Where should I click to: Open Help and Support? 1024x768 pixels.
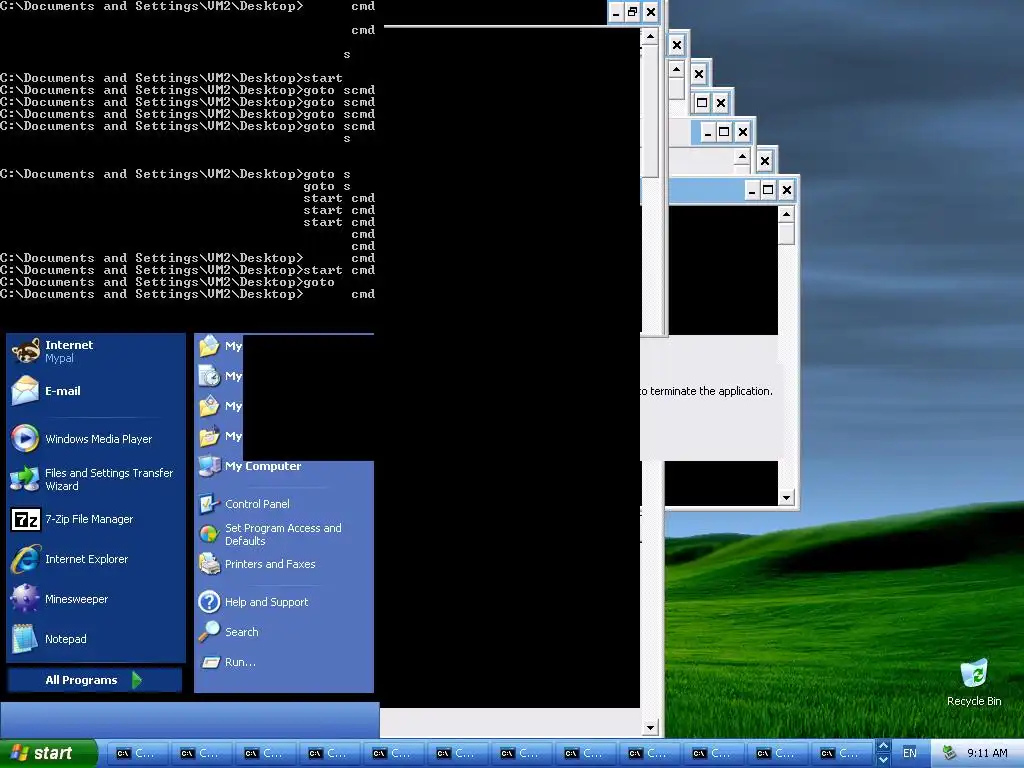click(x=284, y=602)
